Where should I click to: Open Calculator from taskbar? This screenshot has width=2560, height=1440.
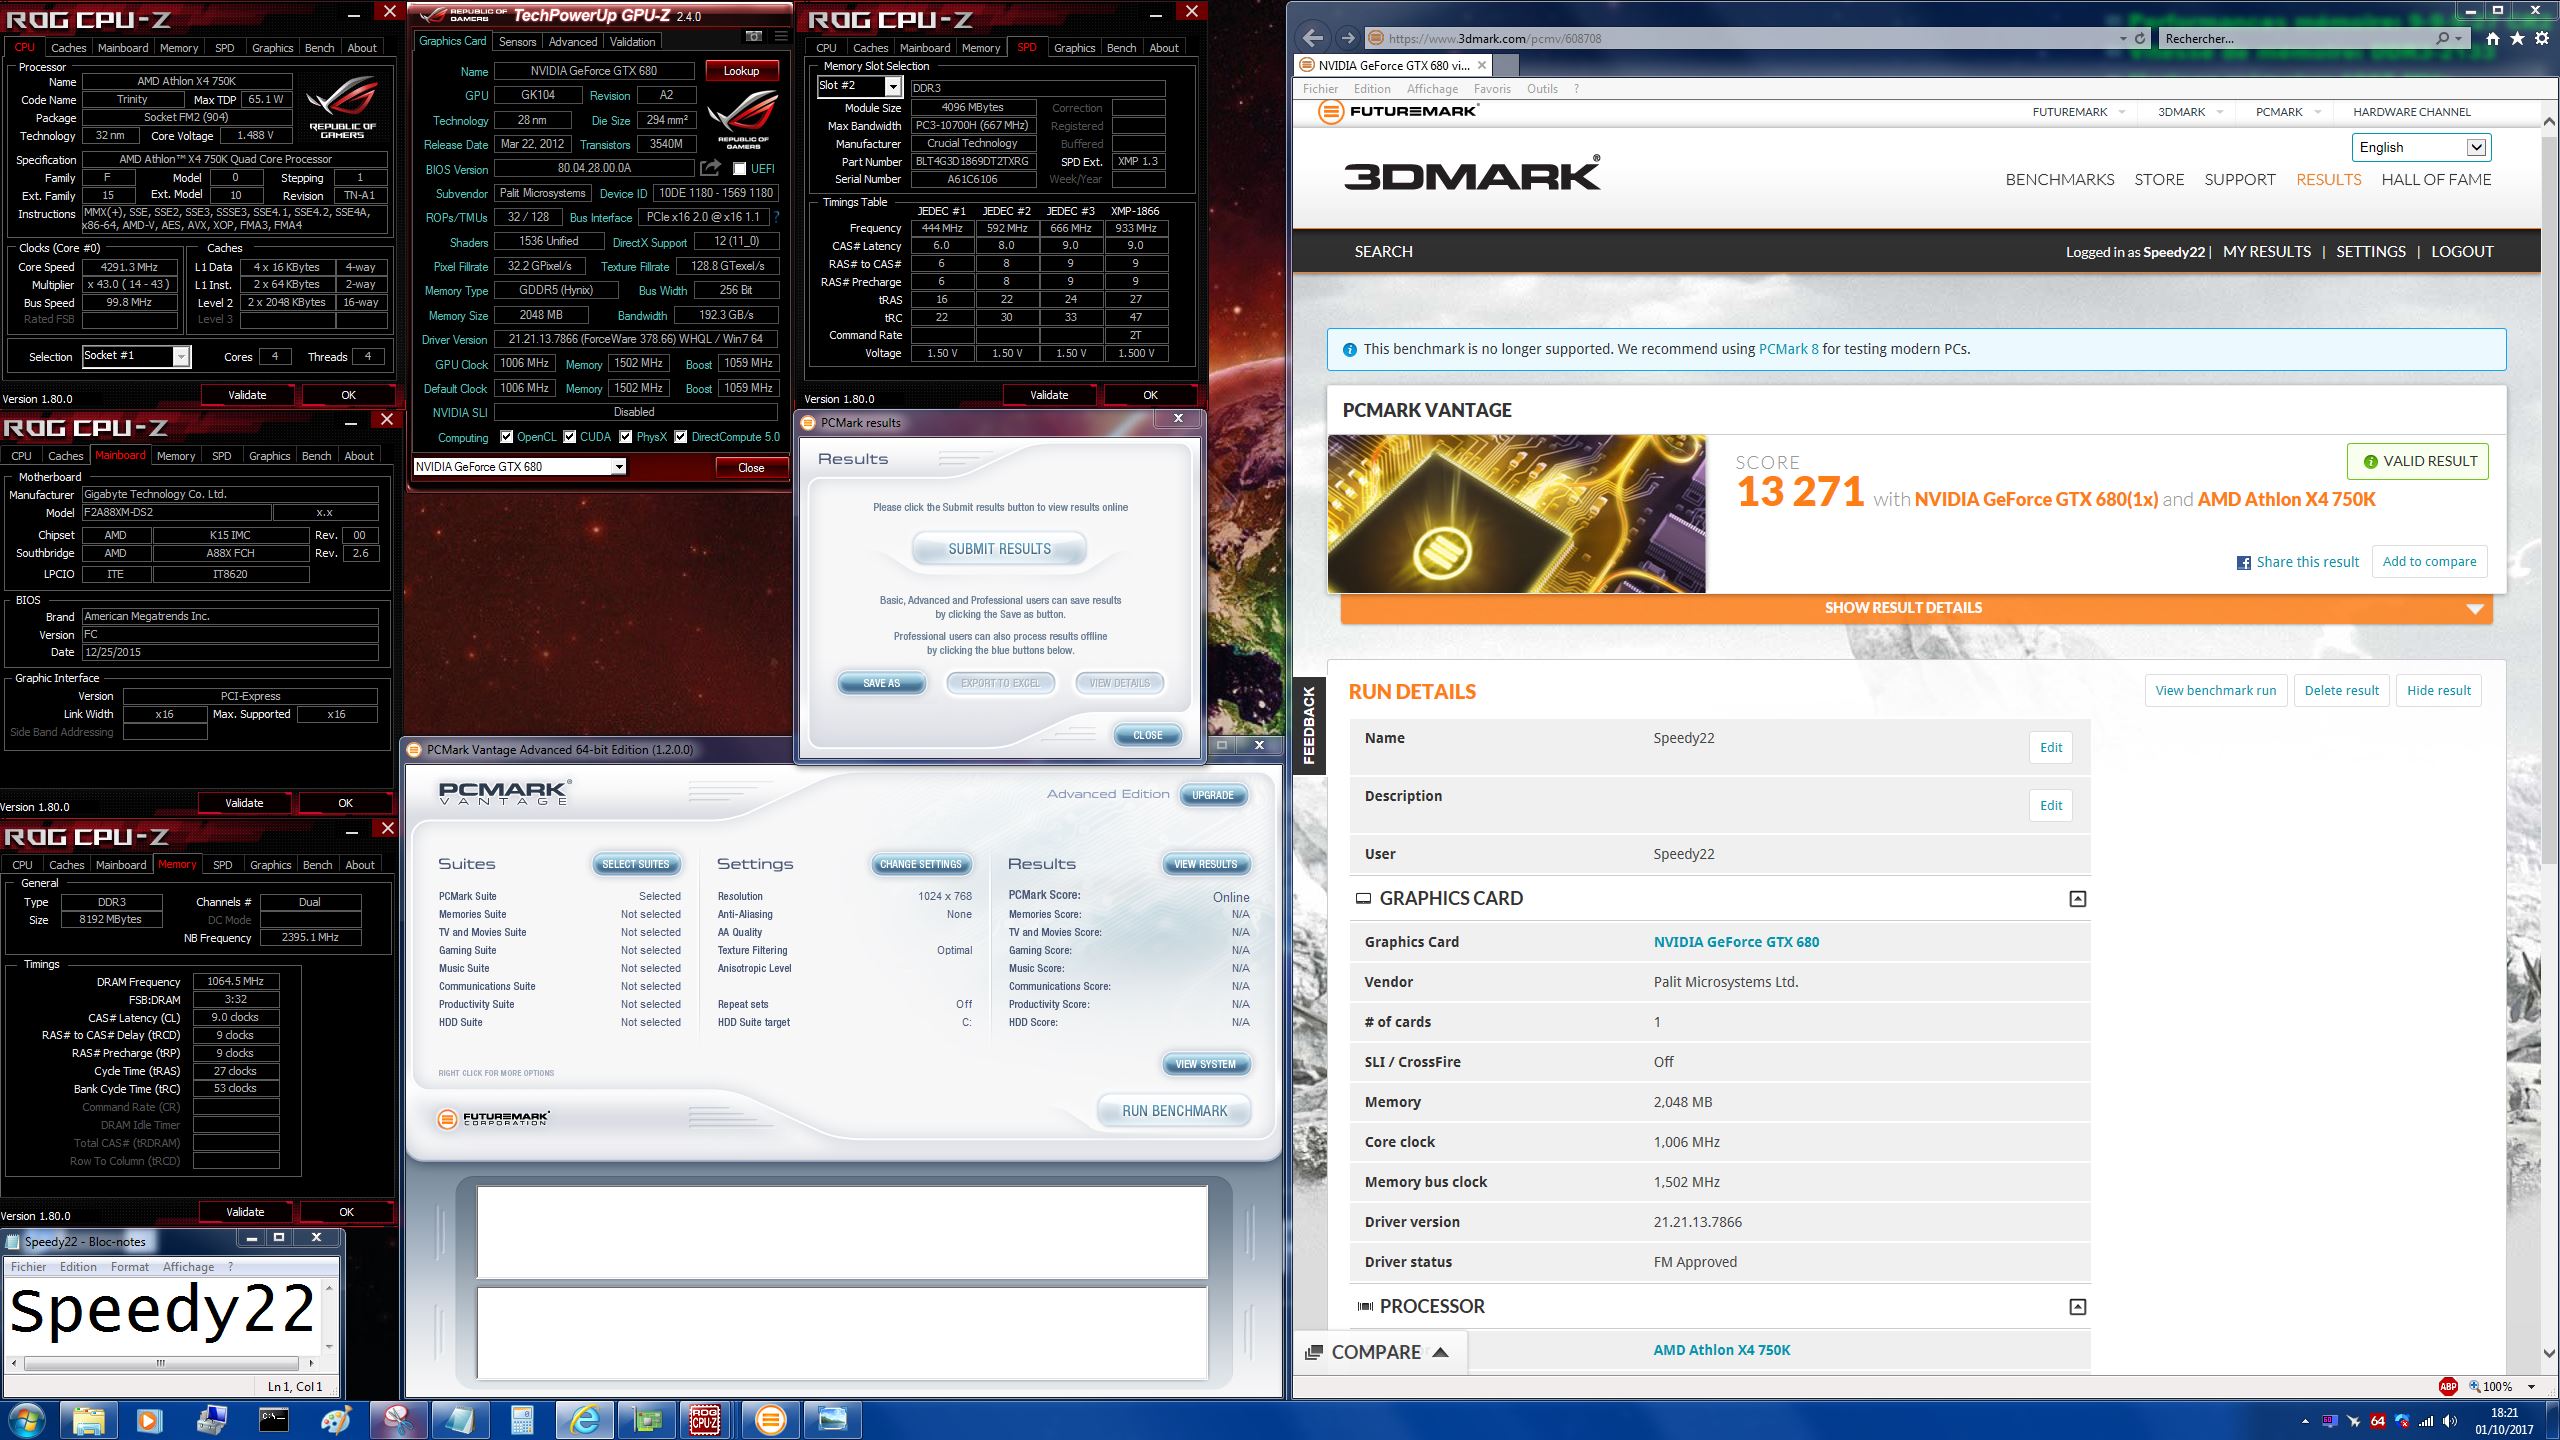(521, 1420)
